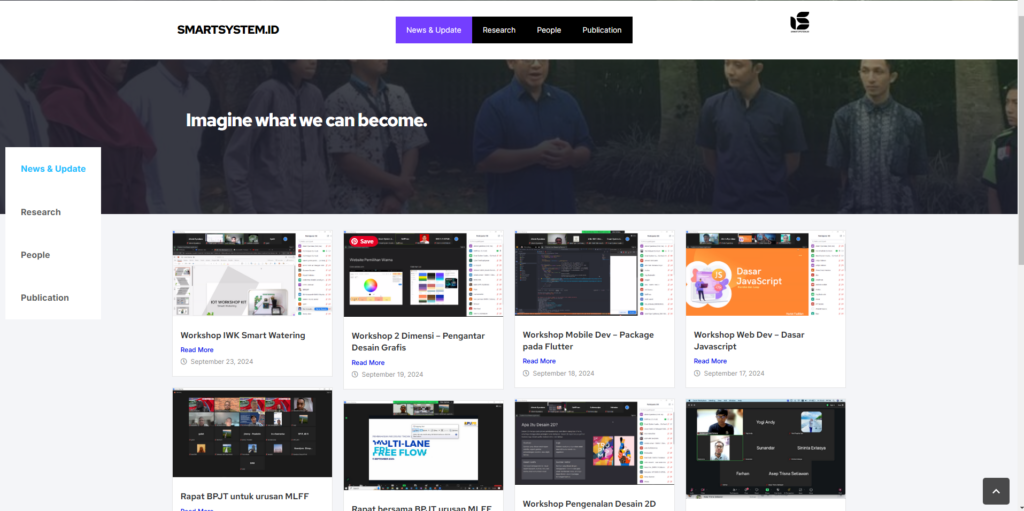Select People in left sidebar
This screenshot has width=1024, height=511.
pos(35,255)
